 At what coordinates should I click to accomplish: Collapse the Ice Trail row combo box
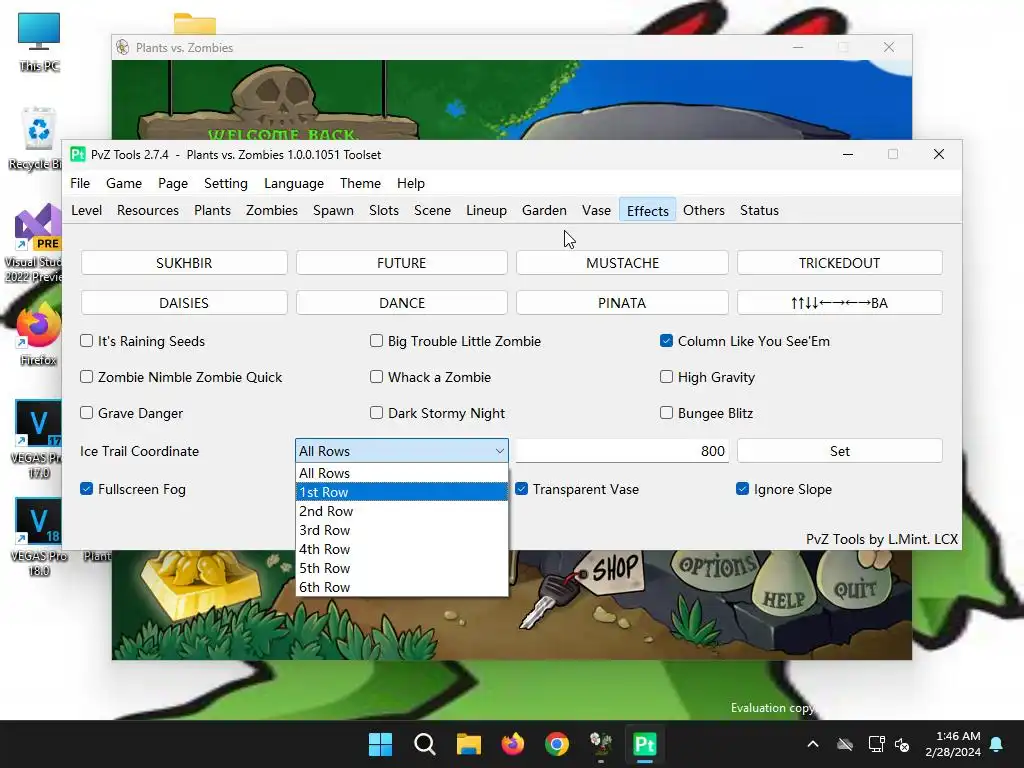402,451
